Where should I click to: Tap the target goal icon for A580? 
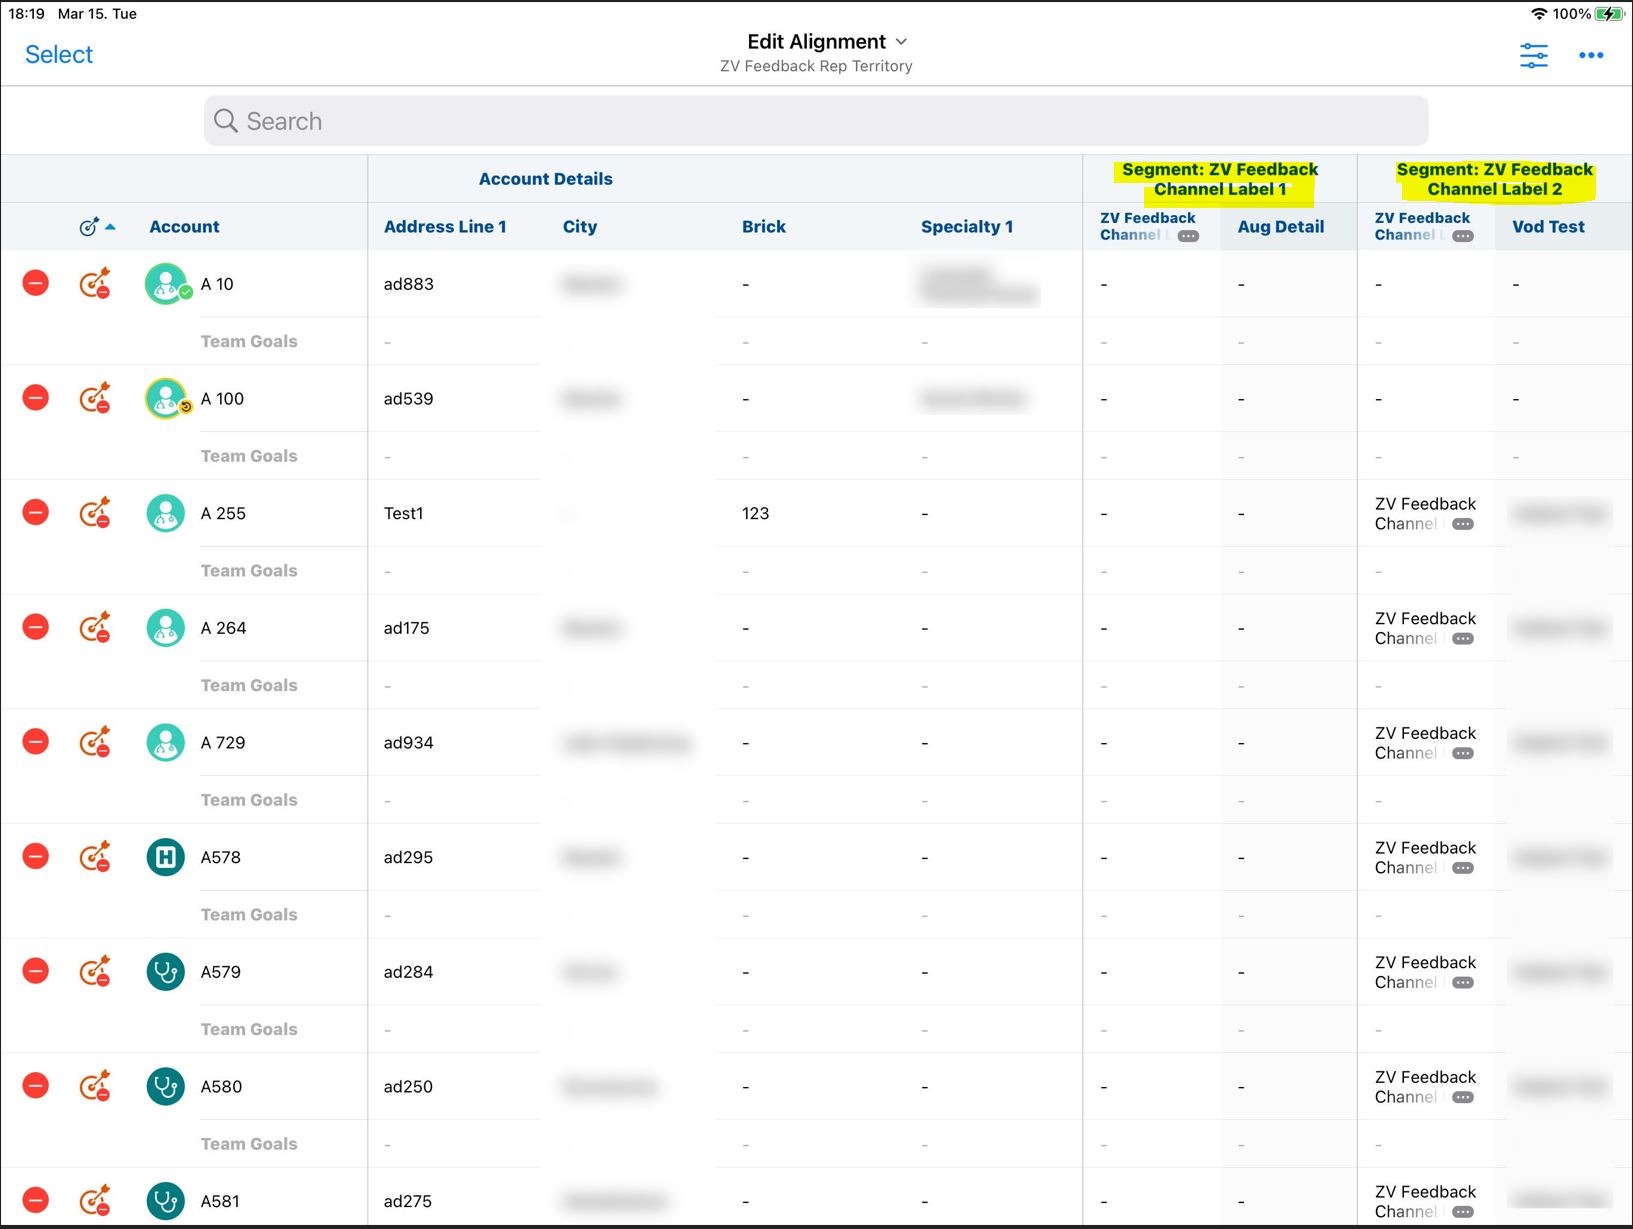tap(95, 1086)
